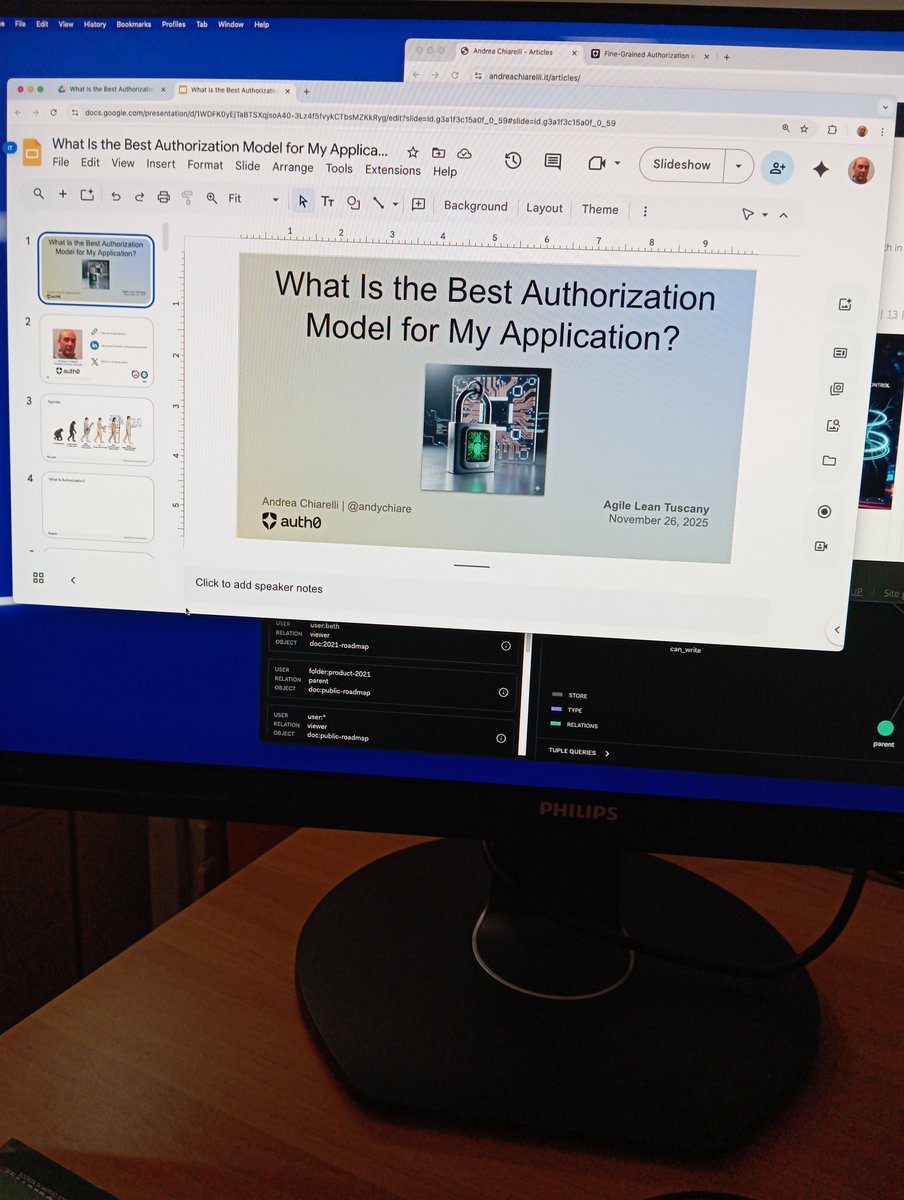The width and height of the screenshot is (904, 1200).
Task: Click the Redo arrow in toolbar
Action: tap(139, 197)
